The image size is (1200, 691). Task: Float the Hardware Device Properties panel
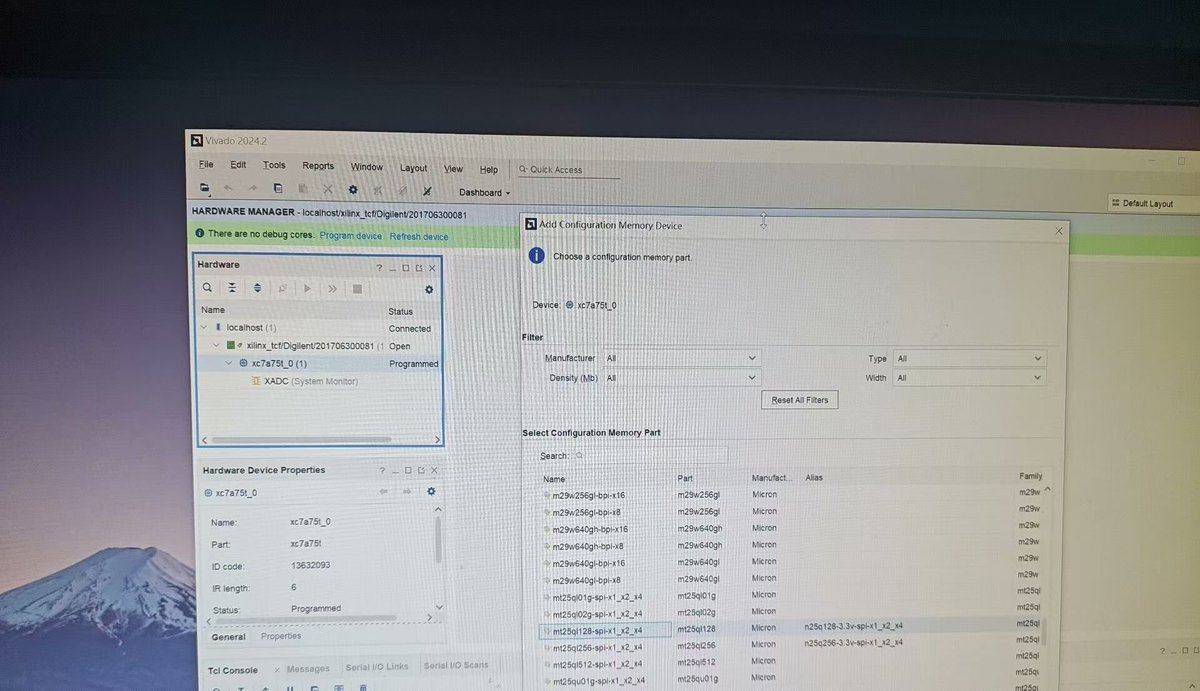421,471
